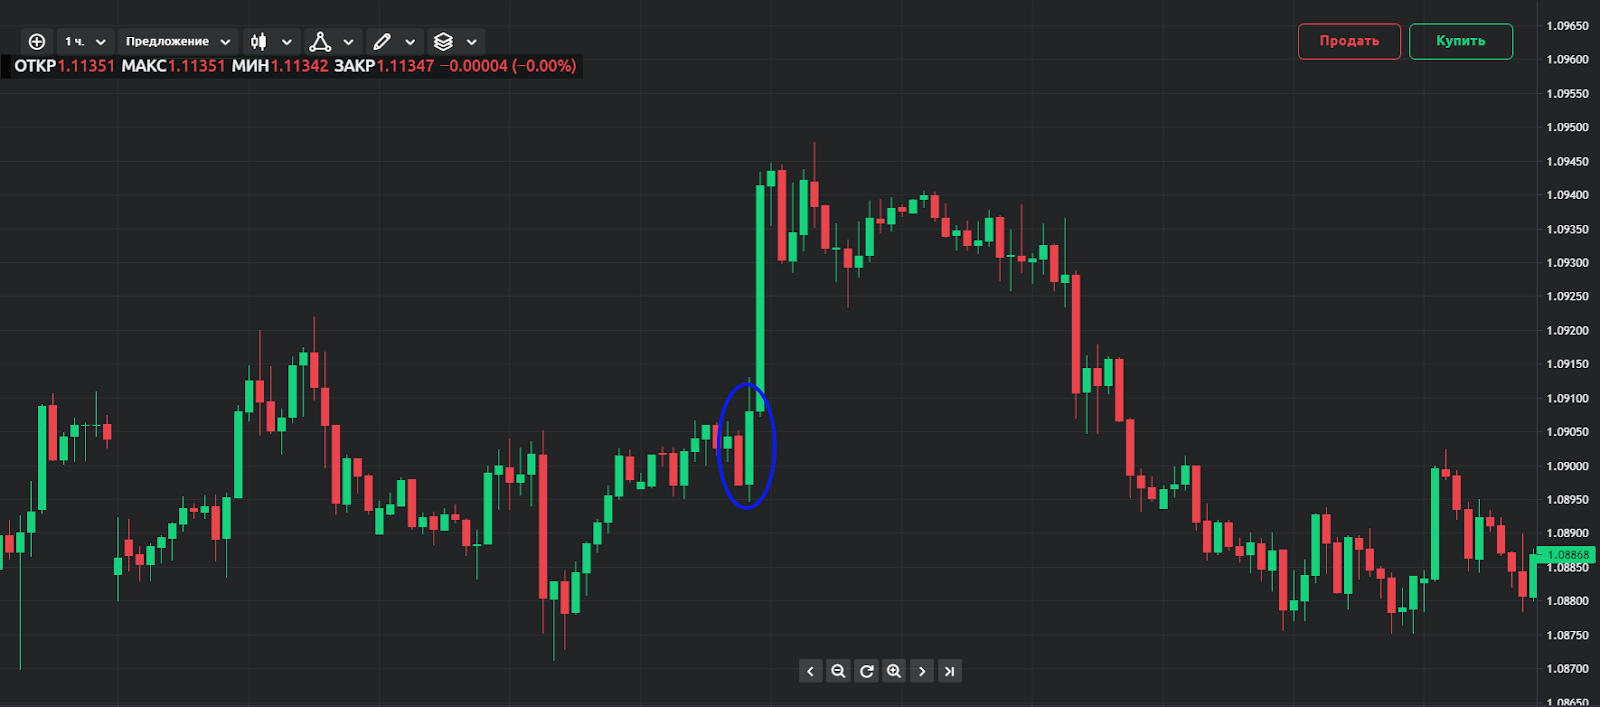The height and width of the screenshot is (707, 1600).
Task: Open the geometric shapes drawing tool
Action: pyautogui.click(x=320, y=41)
